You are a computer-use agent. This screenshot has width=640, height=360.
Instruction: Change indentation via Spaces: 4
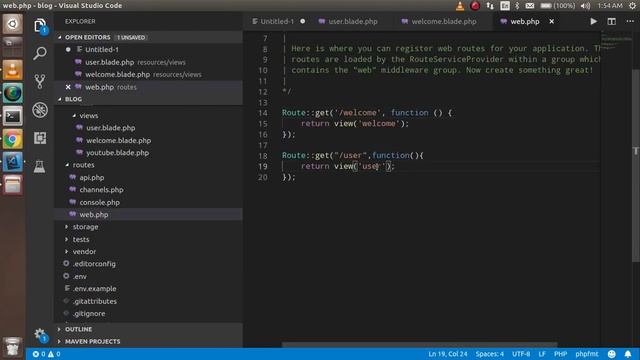coord(490,354)
